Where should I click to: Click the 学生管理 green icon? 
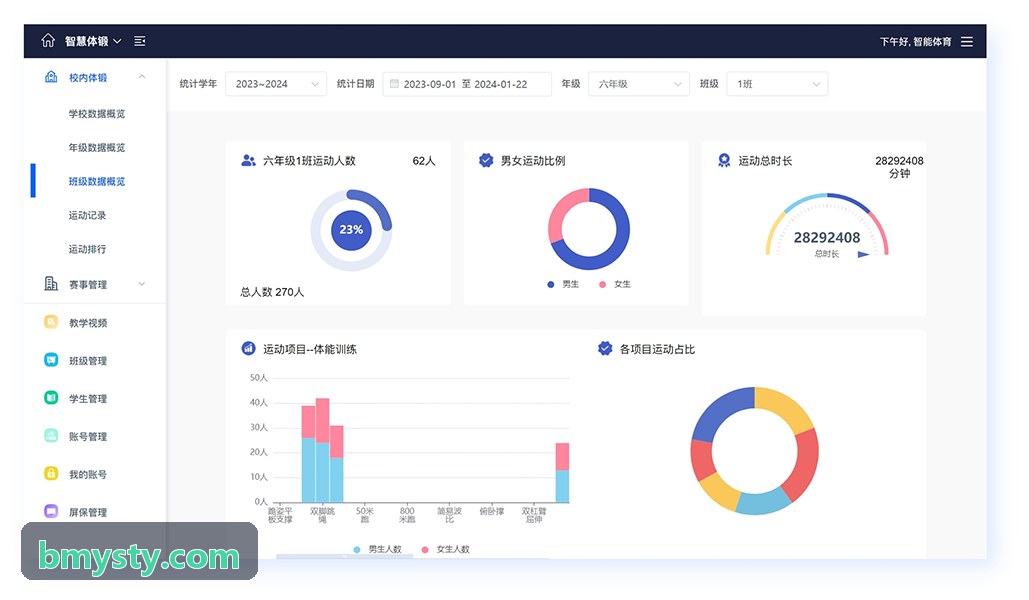click(x=51, y=398)
